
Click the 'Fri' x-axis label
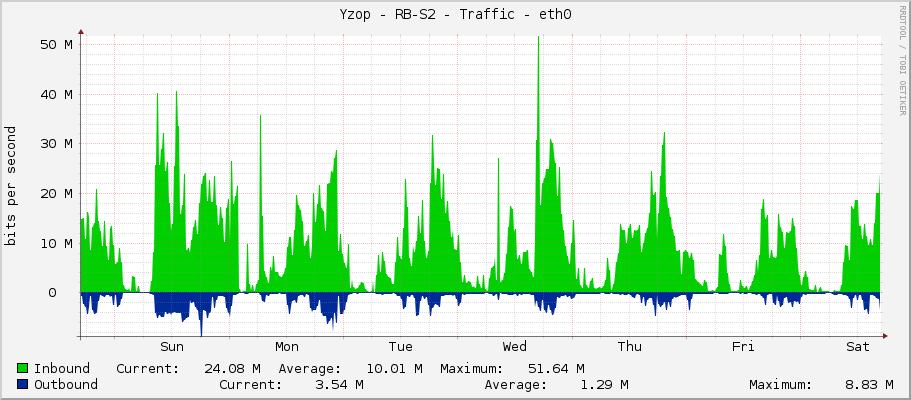coord(743,347)
